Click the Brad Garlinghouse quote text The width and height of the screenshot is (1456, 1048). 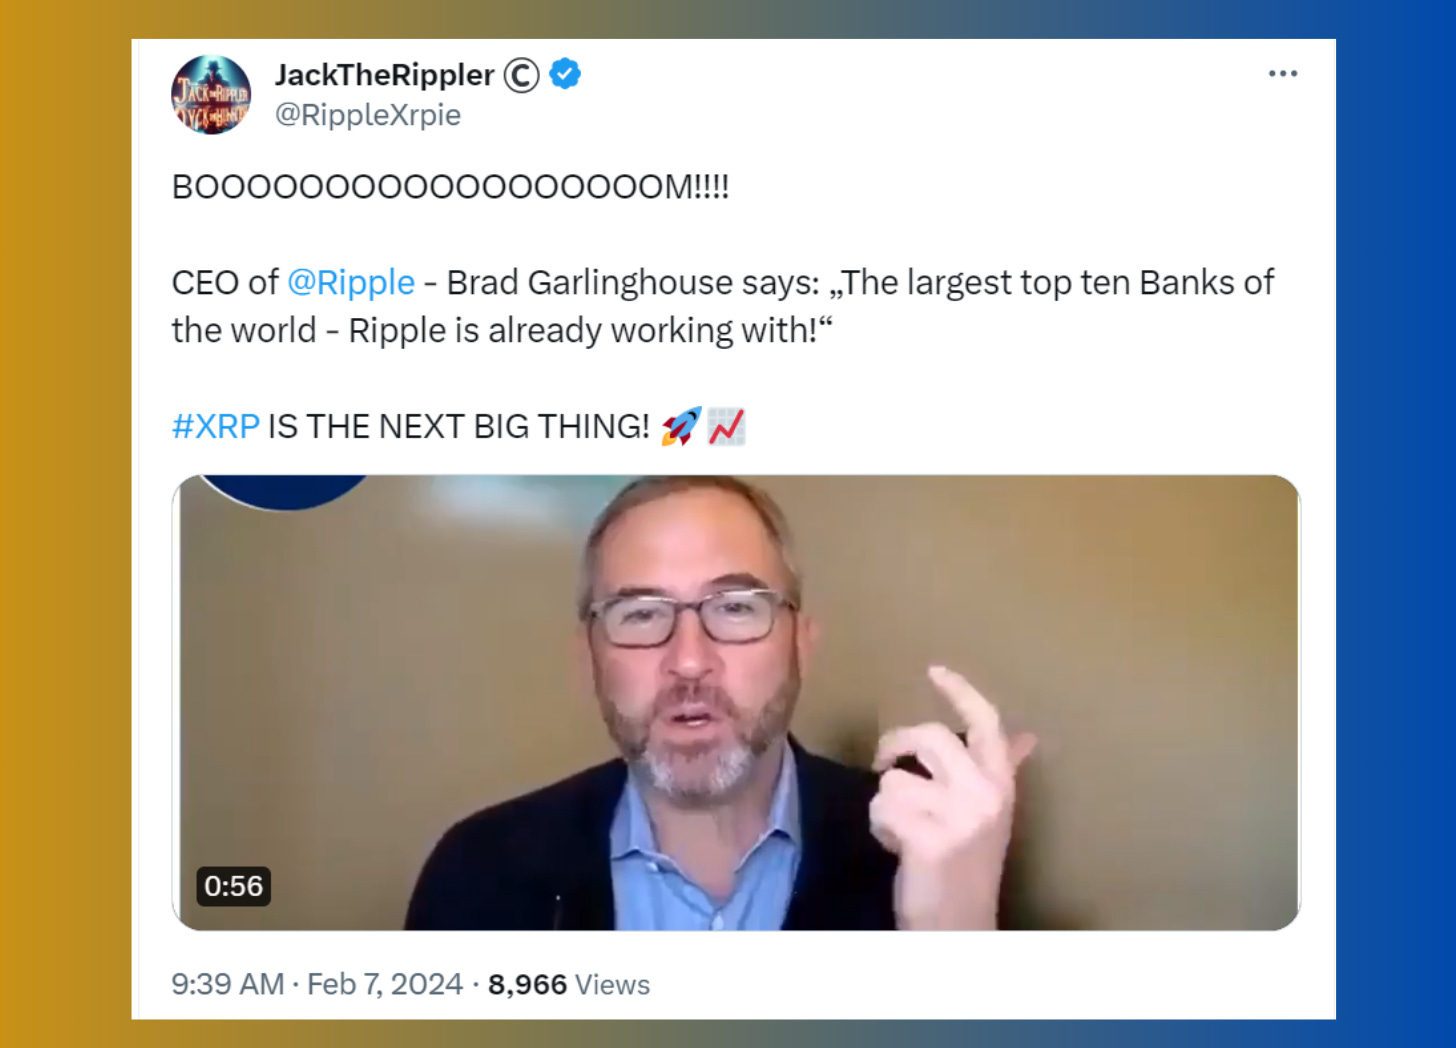pyautogui.click(x=723, y=307)
